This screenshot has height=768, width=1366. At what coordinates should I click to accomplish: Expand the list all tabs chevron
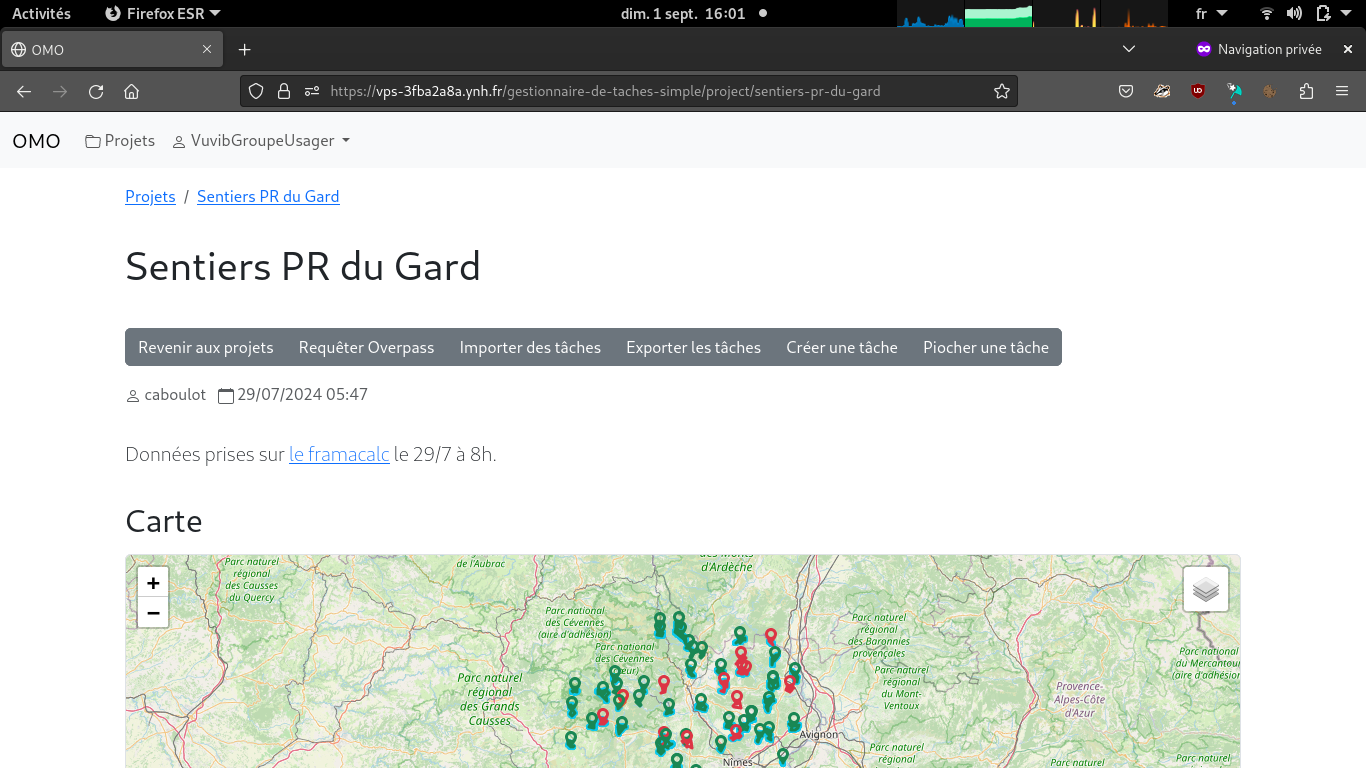(1129, 49)
